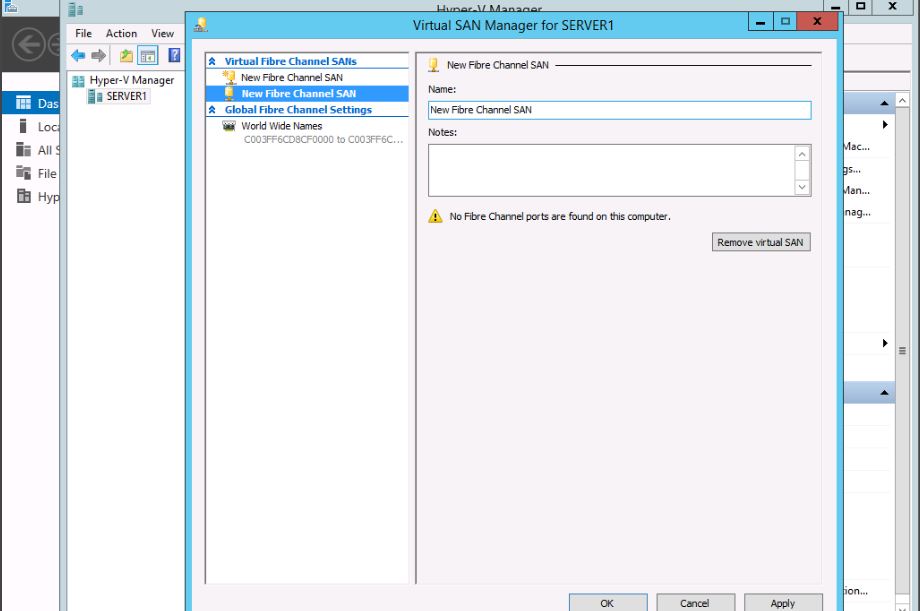Collapse the top Actions pane section arrow
Screen dimensions: 920x611
click(884, 103)
